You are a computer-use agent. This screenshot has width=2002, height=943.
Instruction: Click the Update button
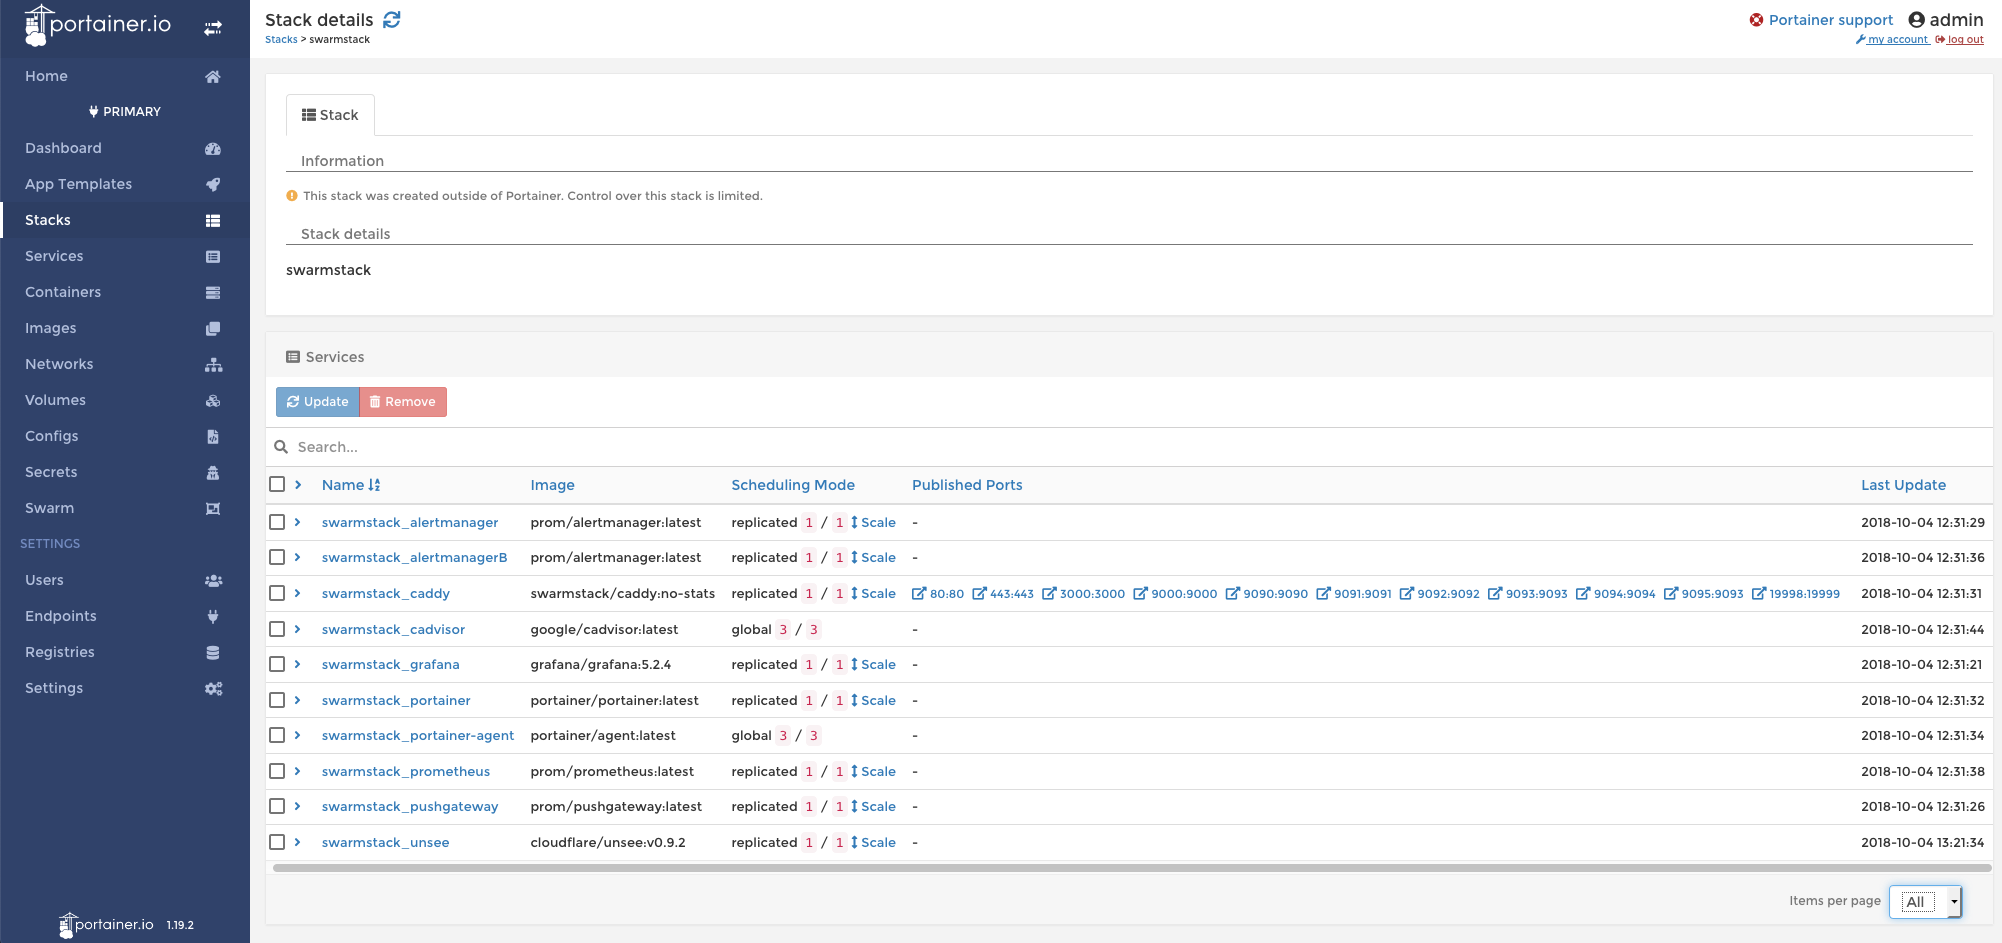316,401
